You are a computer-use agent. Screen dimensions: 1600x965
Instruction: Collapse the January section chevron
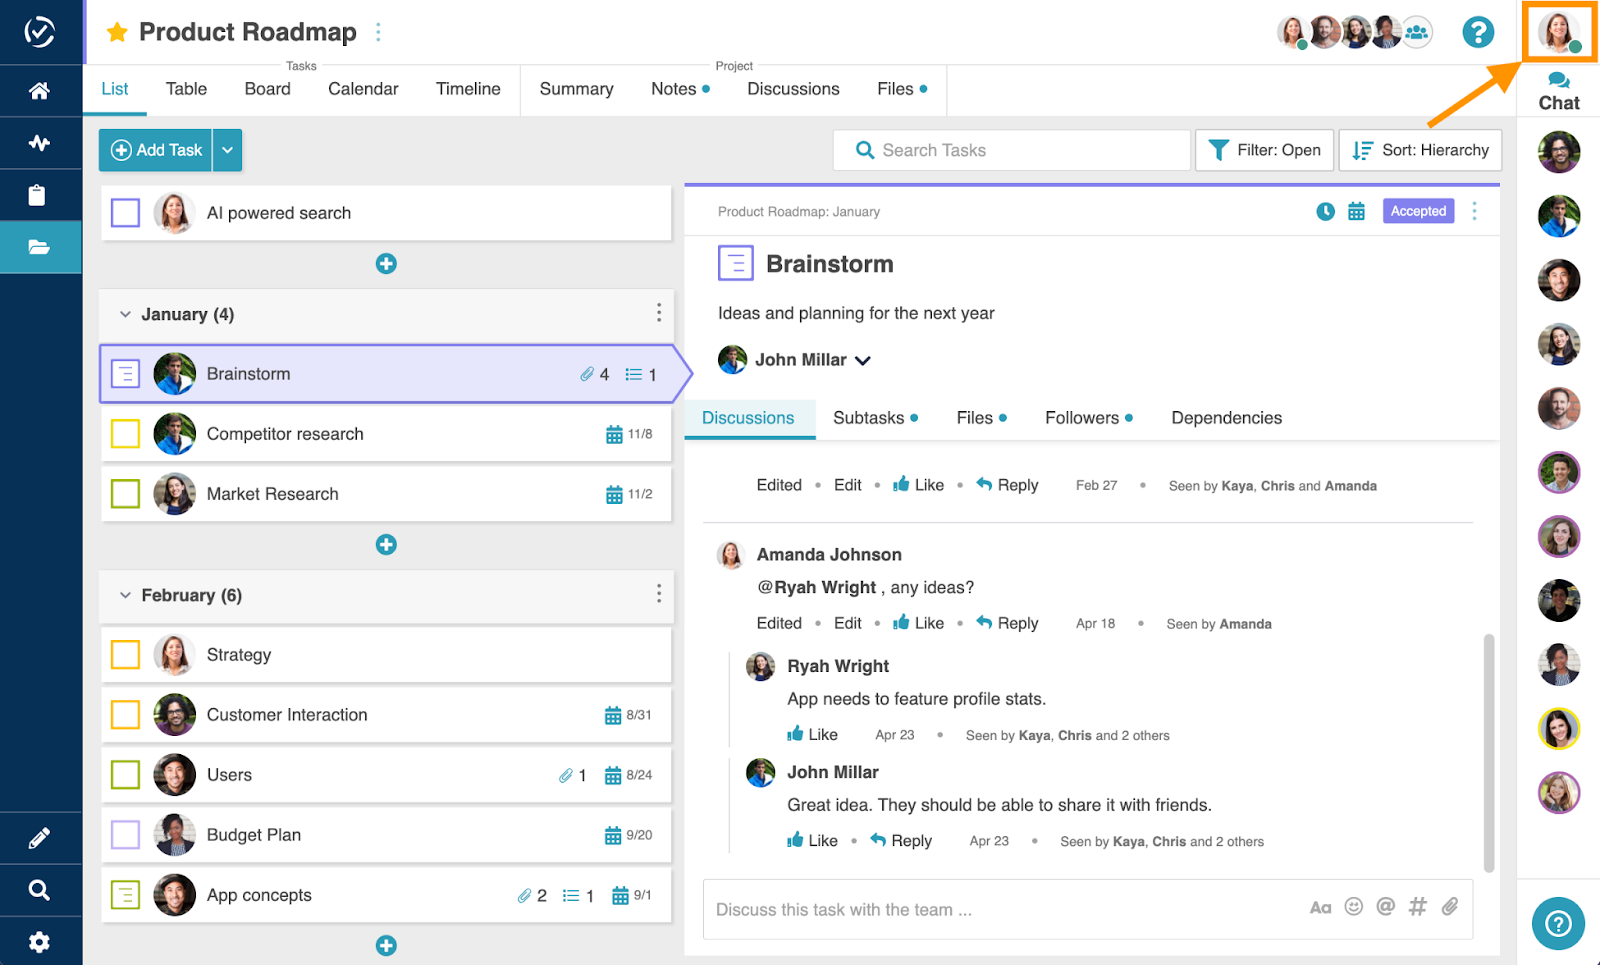click(125, 314)
